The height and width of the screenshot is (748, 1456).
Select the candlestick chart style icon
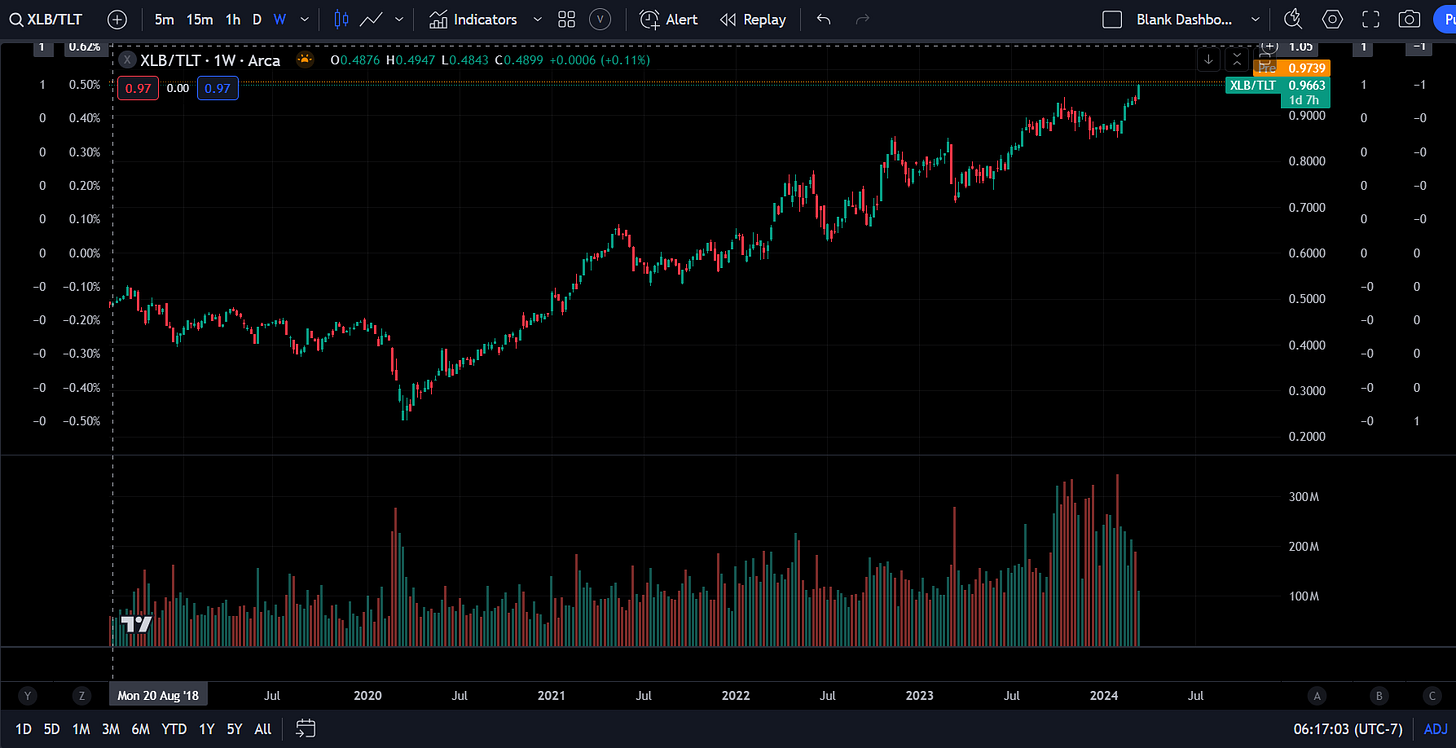341,19
